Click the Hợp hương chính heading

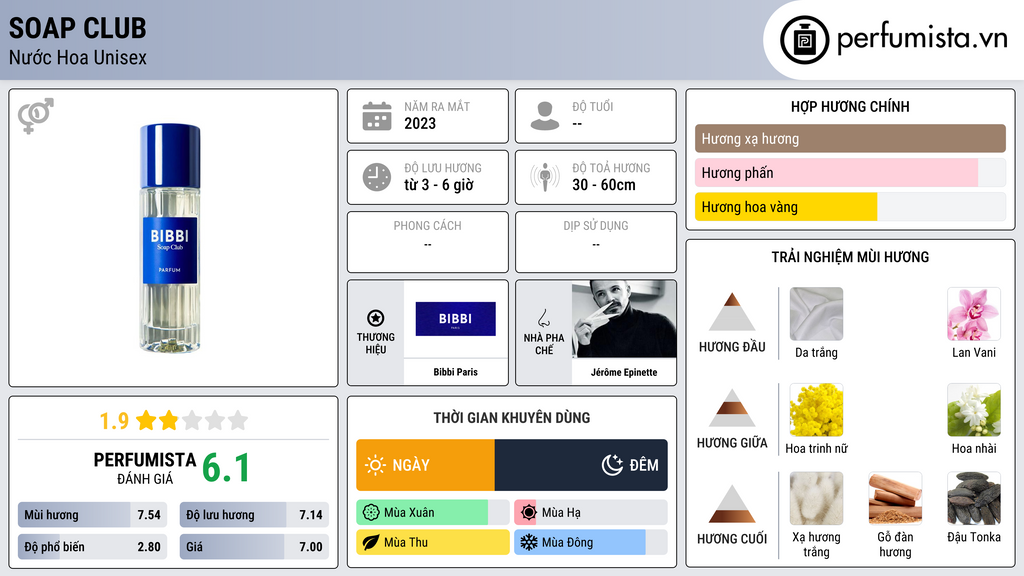(x=850, y=106)
